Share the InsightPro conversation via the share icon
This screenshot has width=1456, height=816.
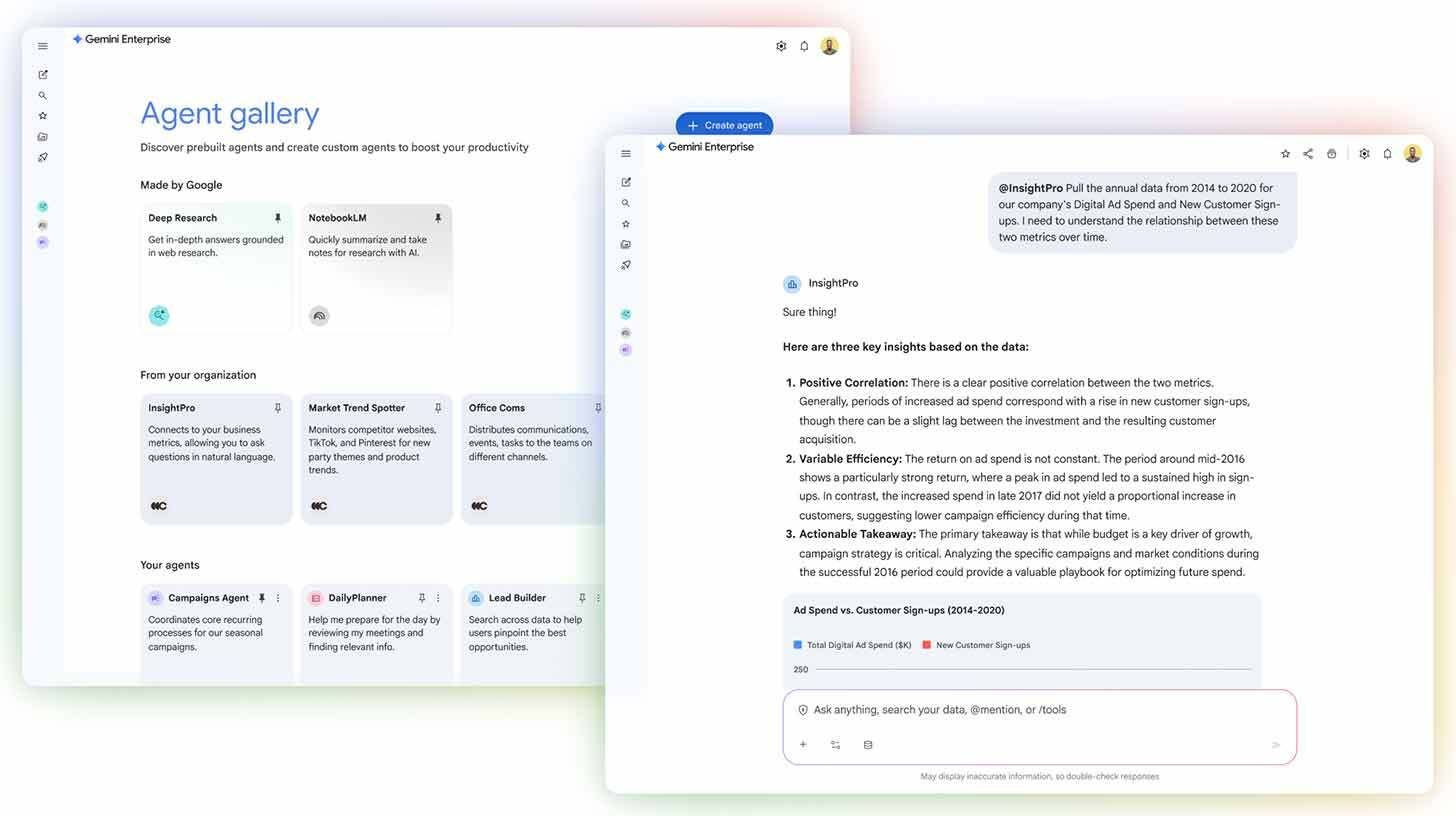1308,153
